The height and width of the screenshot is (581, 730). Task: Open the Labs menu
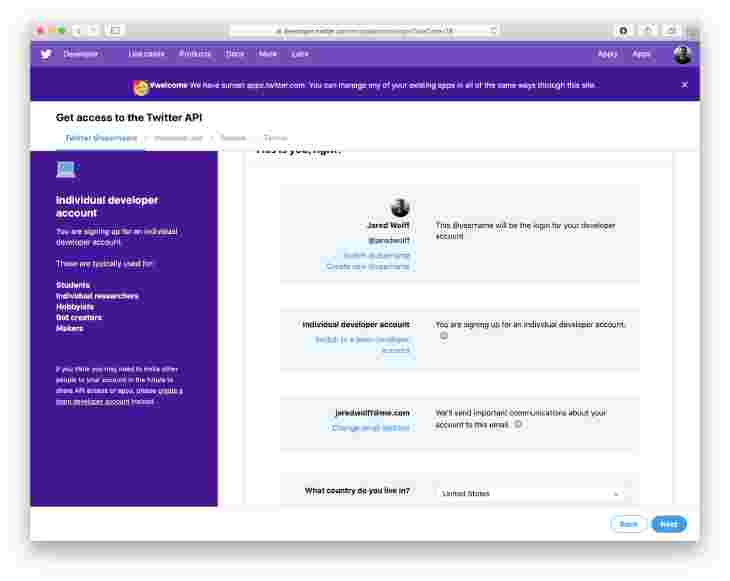pos(300,54)
